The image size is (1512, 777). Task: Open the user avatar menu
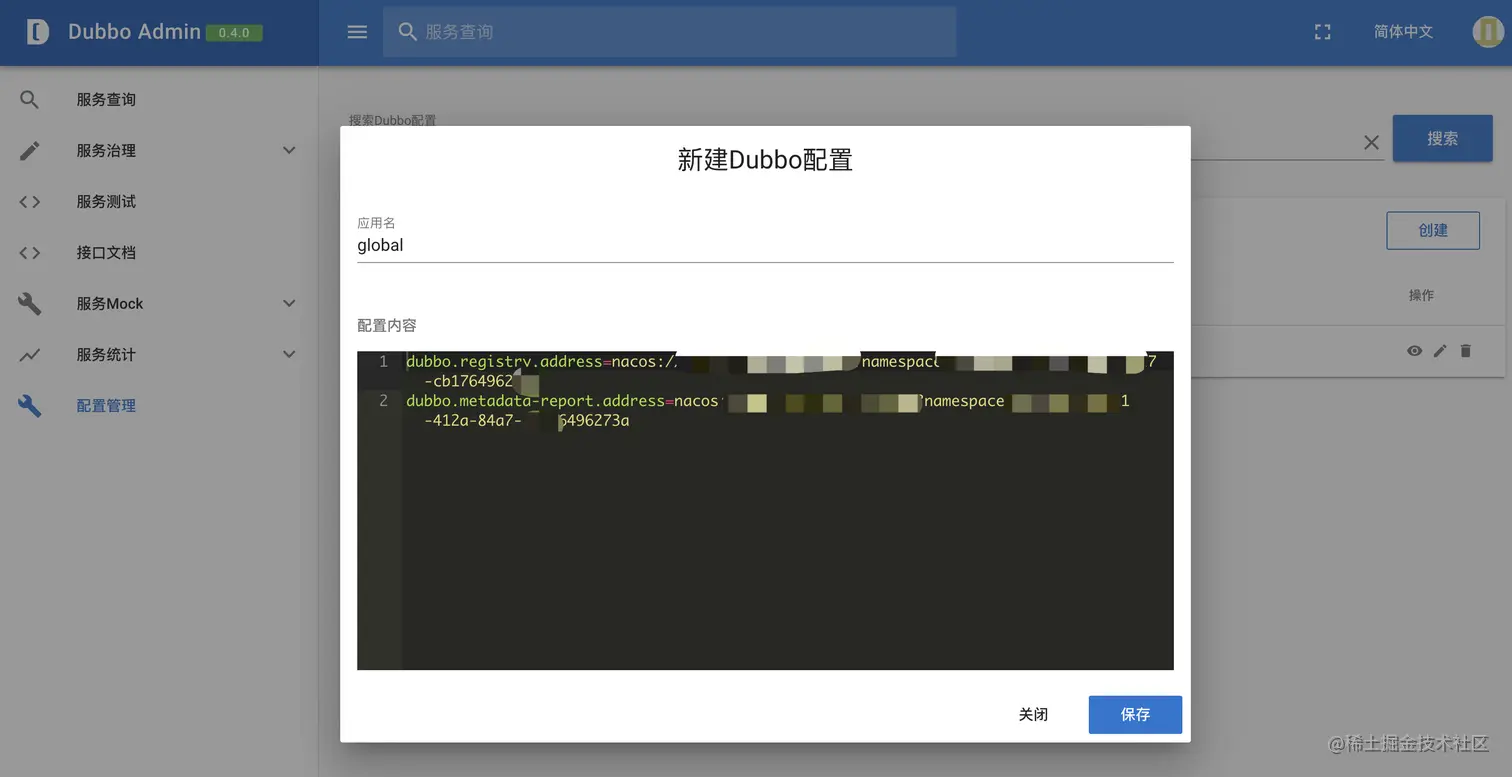coord(1487,32)
